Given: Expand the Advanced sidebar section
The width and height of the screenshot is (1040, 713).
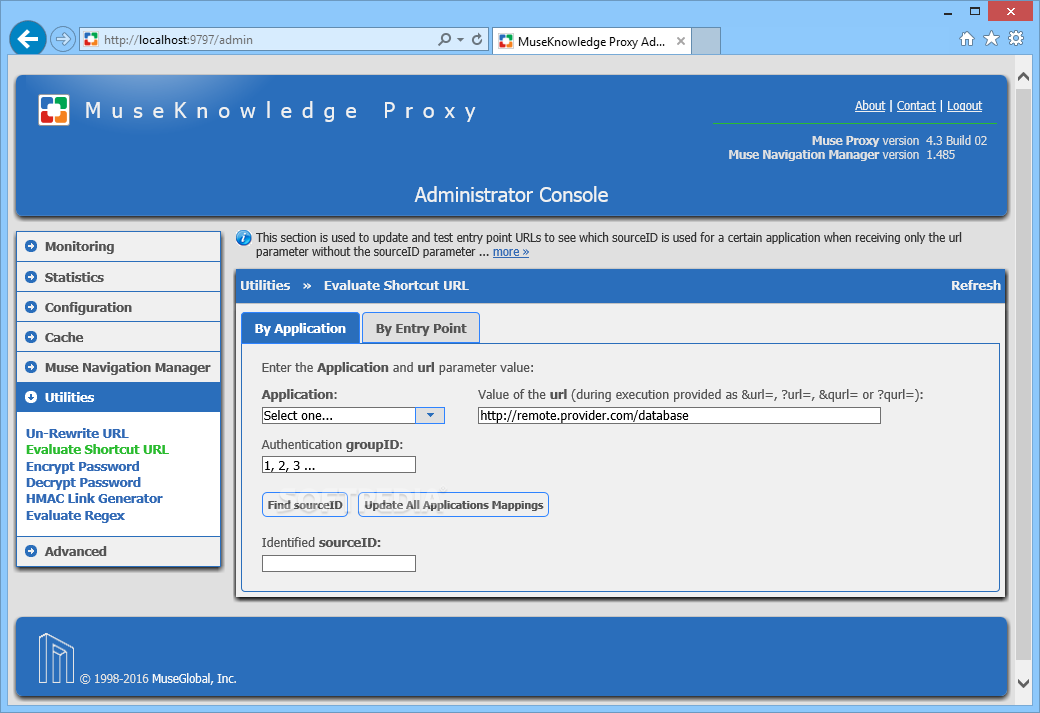Looking at the screenshot, I should (x=119, y=551).
